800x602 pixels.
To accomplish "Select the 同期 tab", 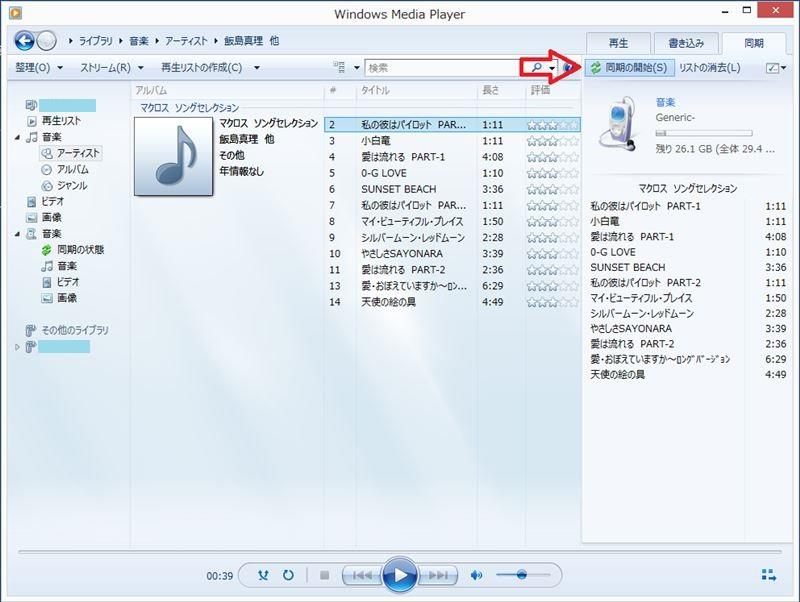I will (754, 43).
